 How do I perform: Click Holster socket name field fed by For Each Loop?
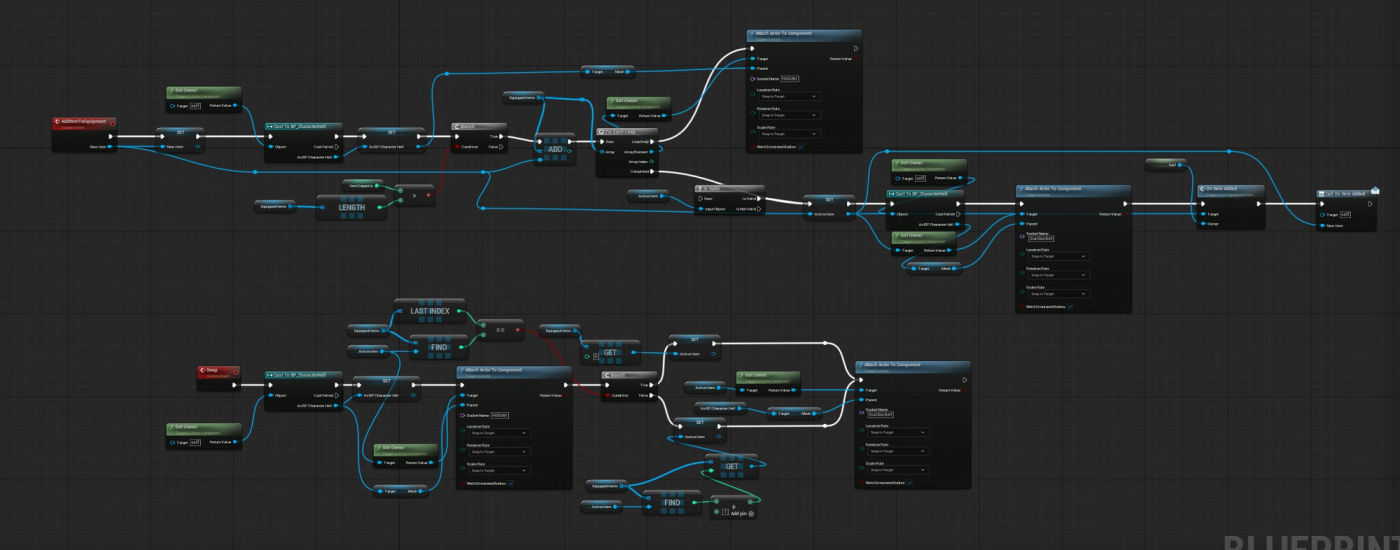790,78
